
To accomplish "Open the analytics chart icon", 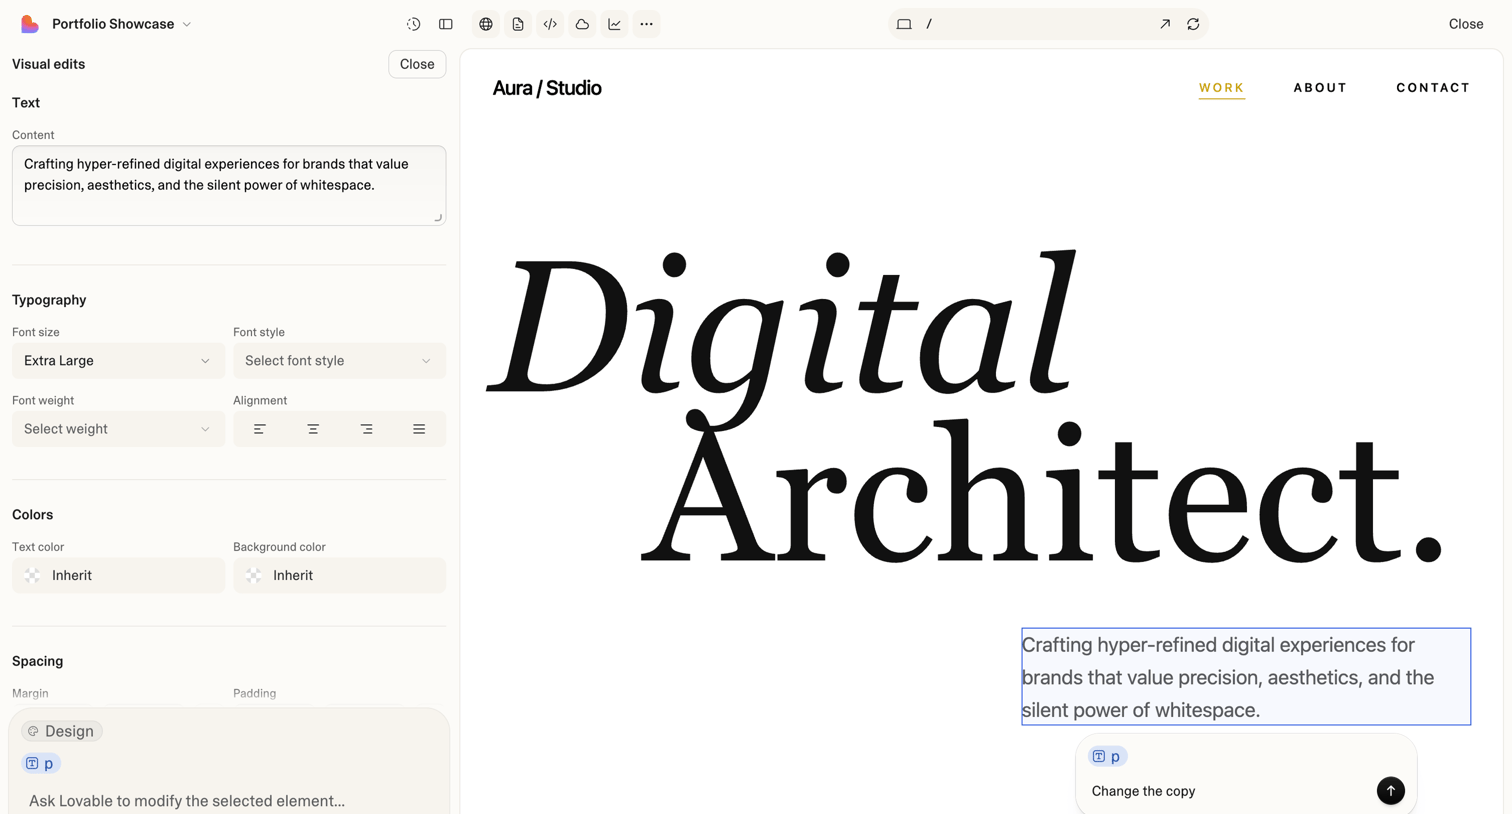I will pyautogui.click(x=614, y=24).
